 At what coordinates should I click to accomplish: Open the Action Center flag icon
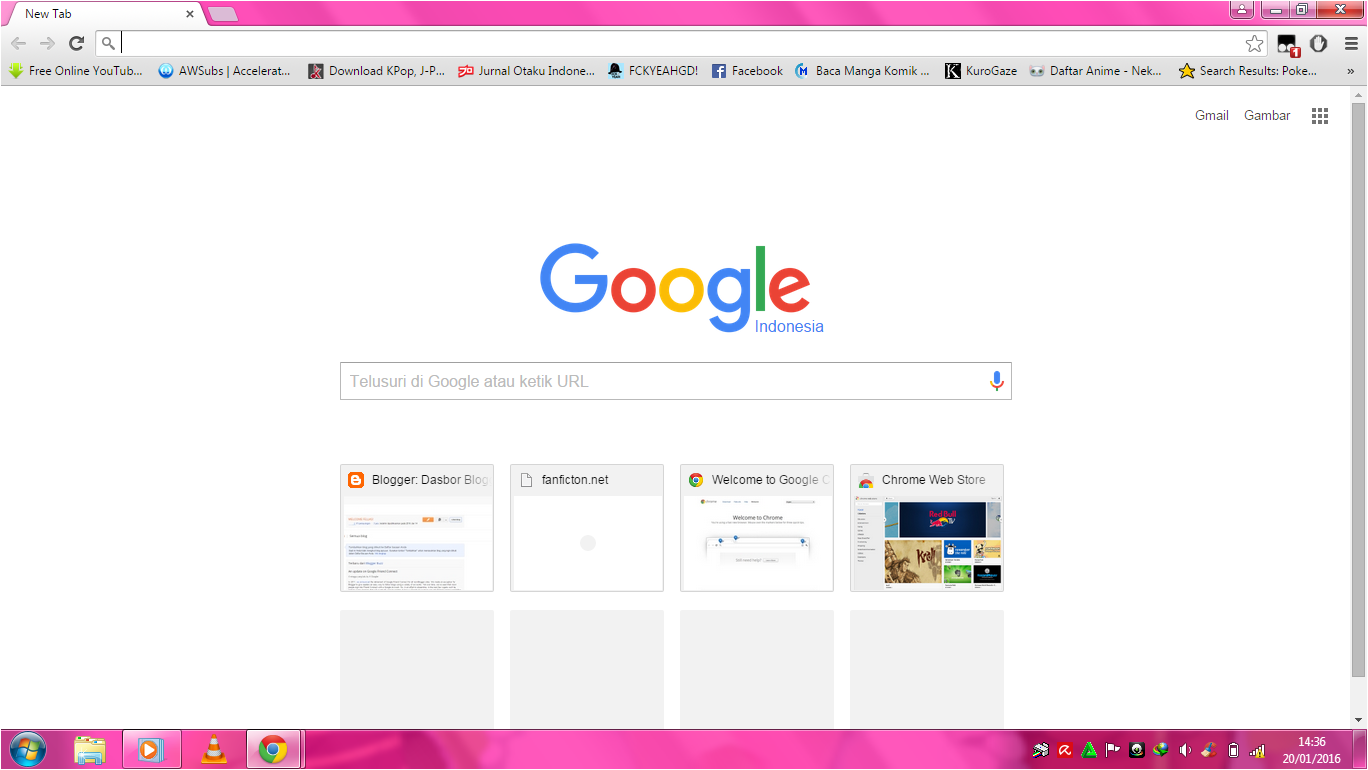[1113, 750]
